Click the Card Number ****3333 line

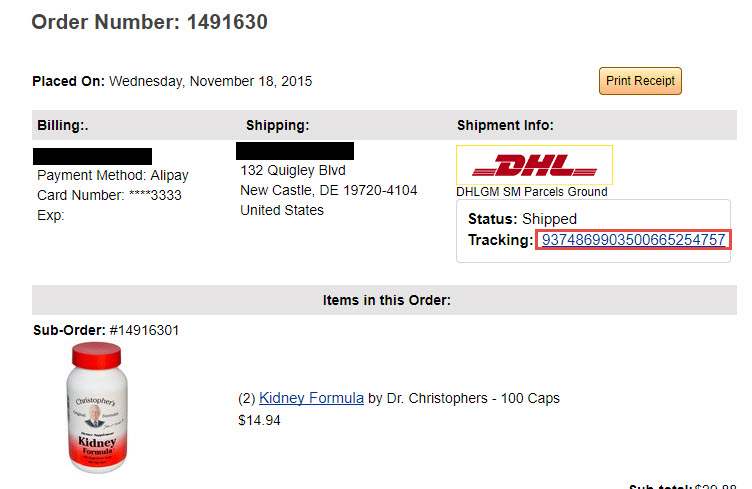click(x=109, y=195)
